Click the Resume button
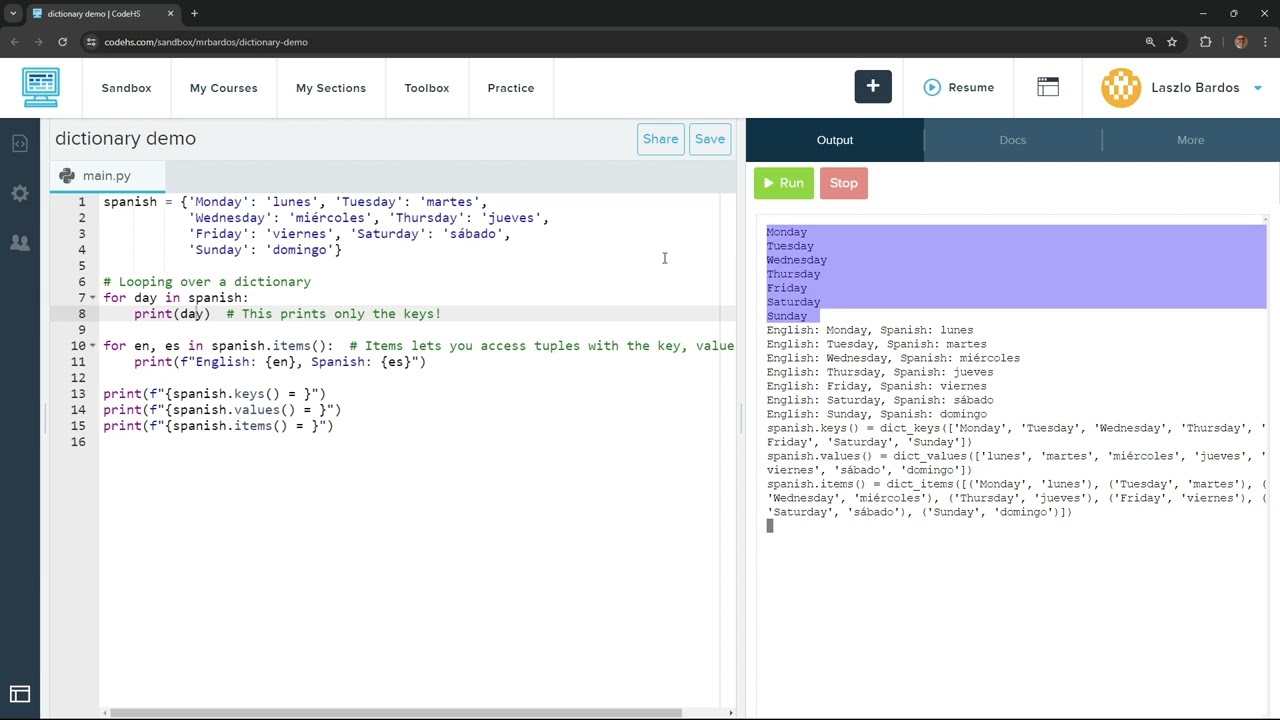 [959, 88]
